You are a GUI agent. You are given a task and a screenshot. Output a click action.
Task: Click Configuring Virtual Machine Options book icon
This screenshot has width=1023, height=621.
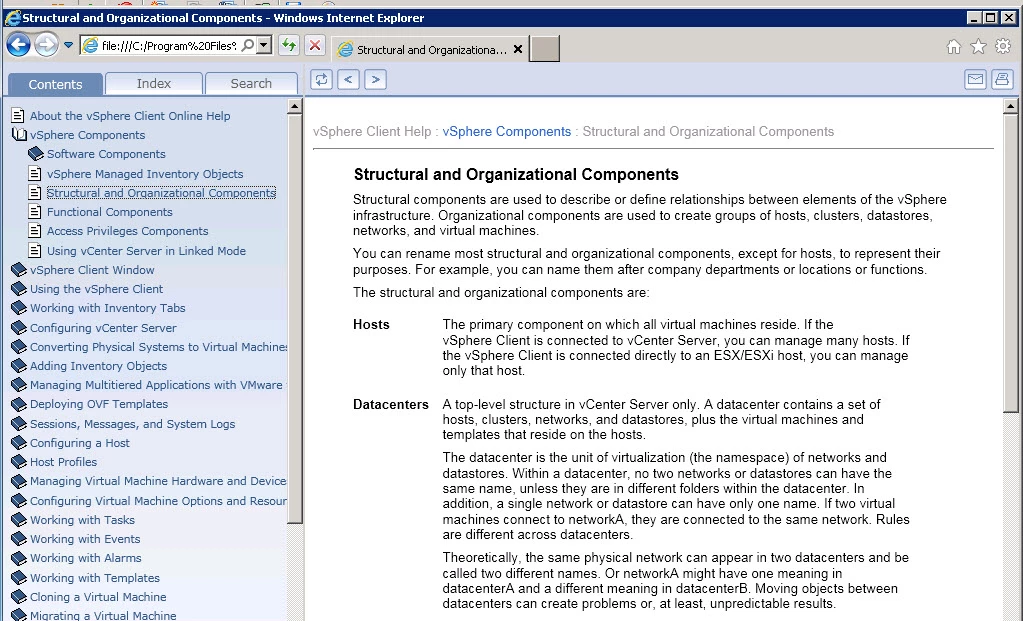pyautogui.click(x=19, y=500)
